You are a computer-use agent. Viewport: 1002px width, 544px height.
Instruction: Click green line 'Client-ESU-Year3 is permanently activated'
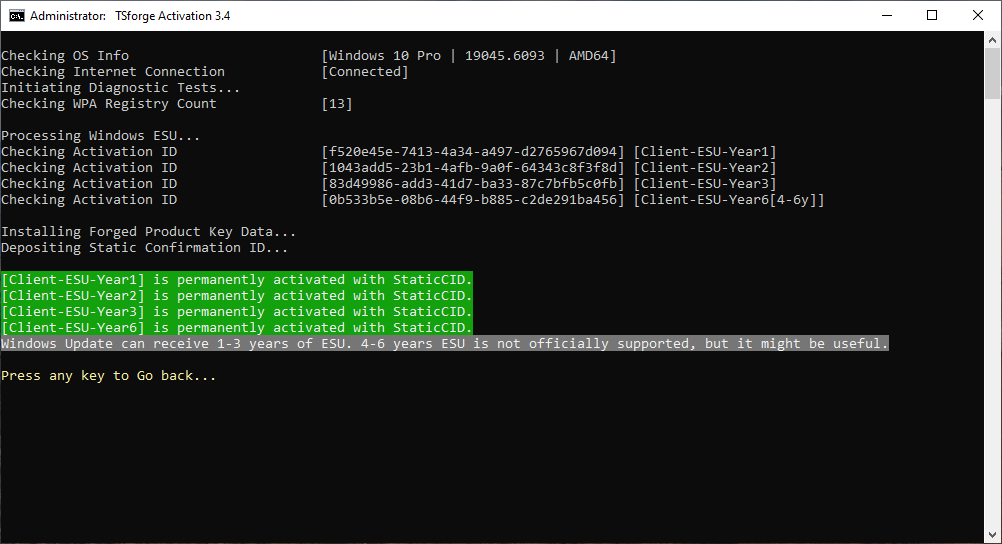point(236,311)
